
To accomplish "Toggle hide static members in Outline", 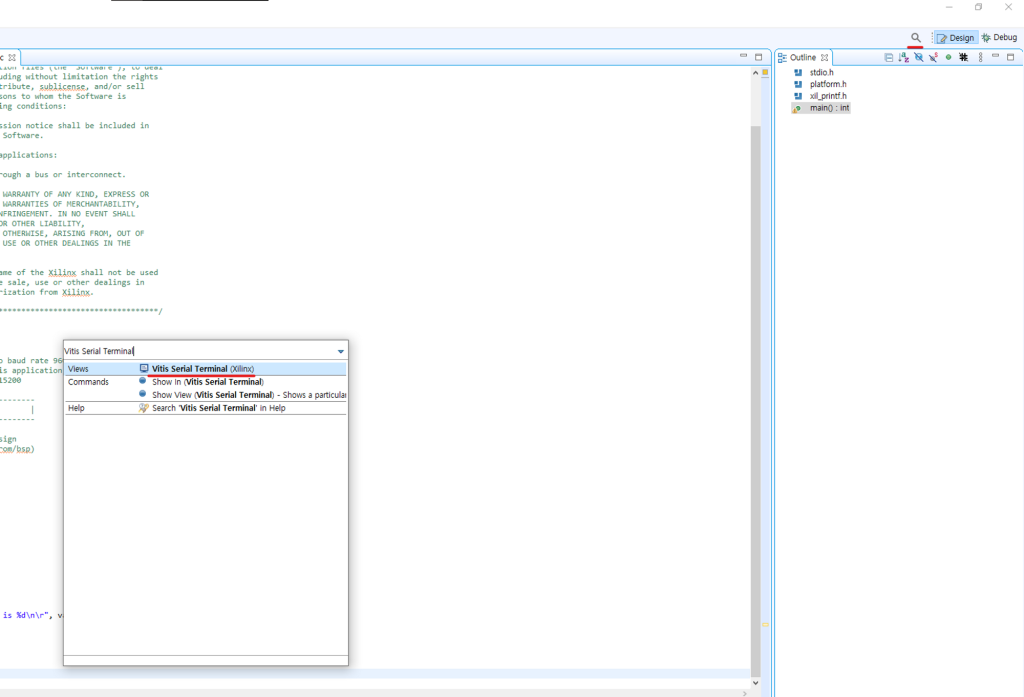I will tap(933, 57).
